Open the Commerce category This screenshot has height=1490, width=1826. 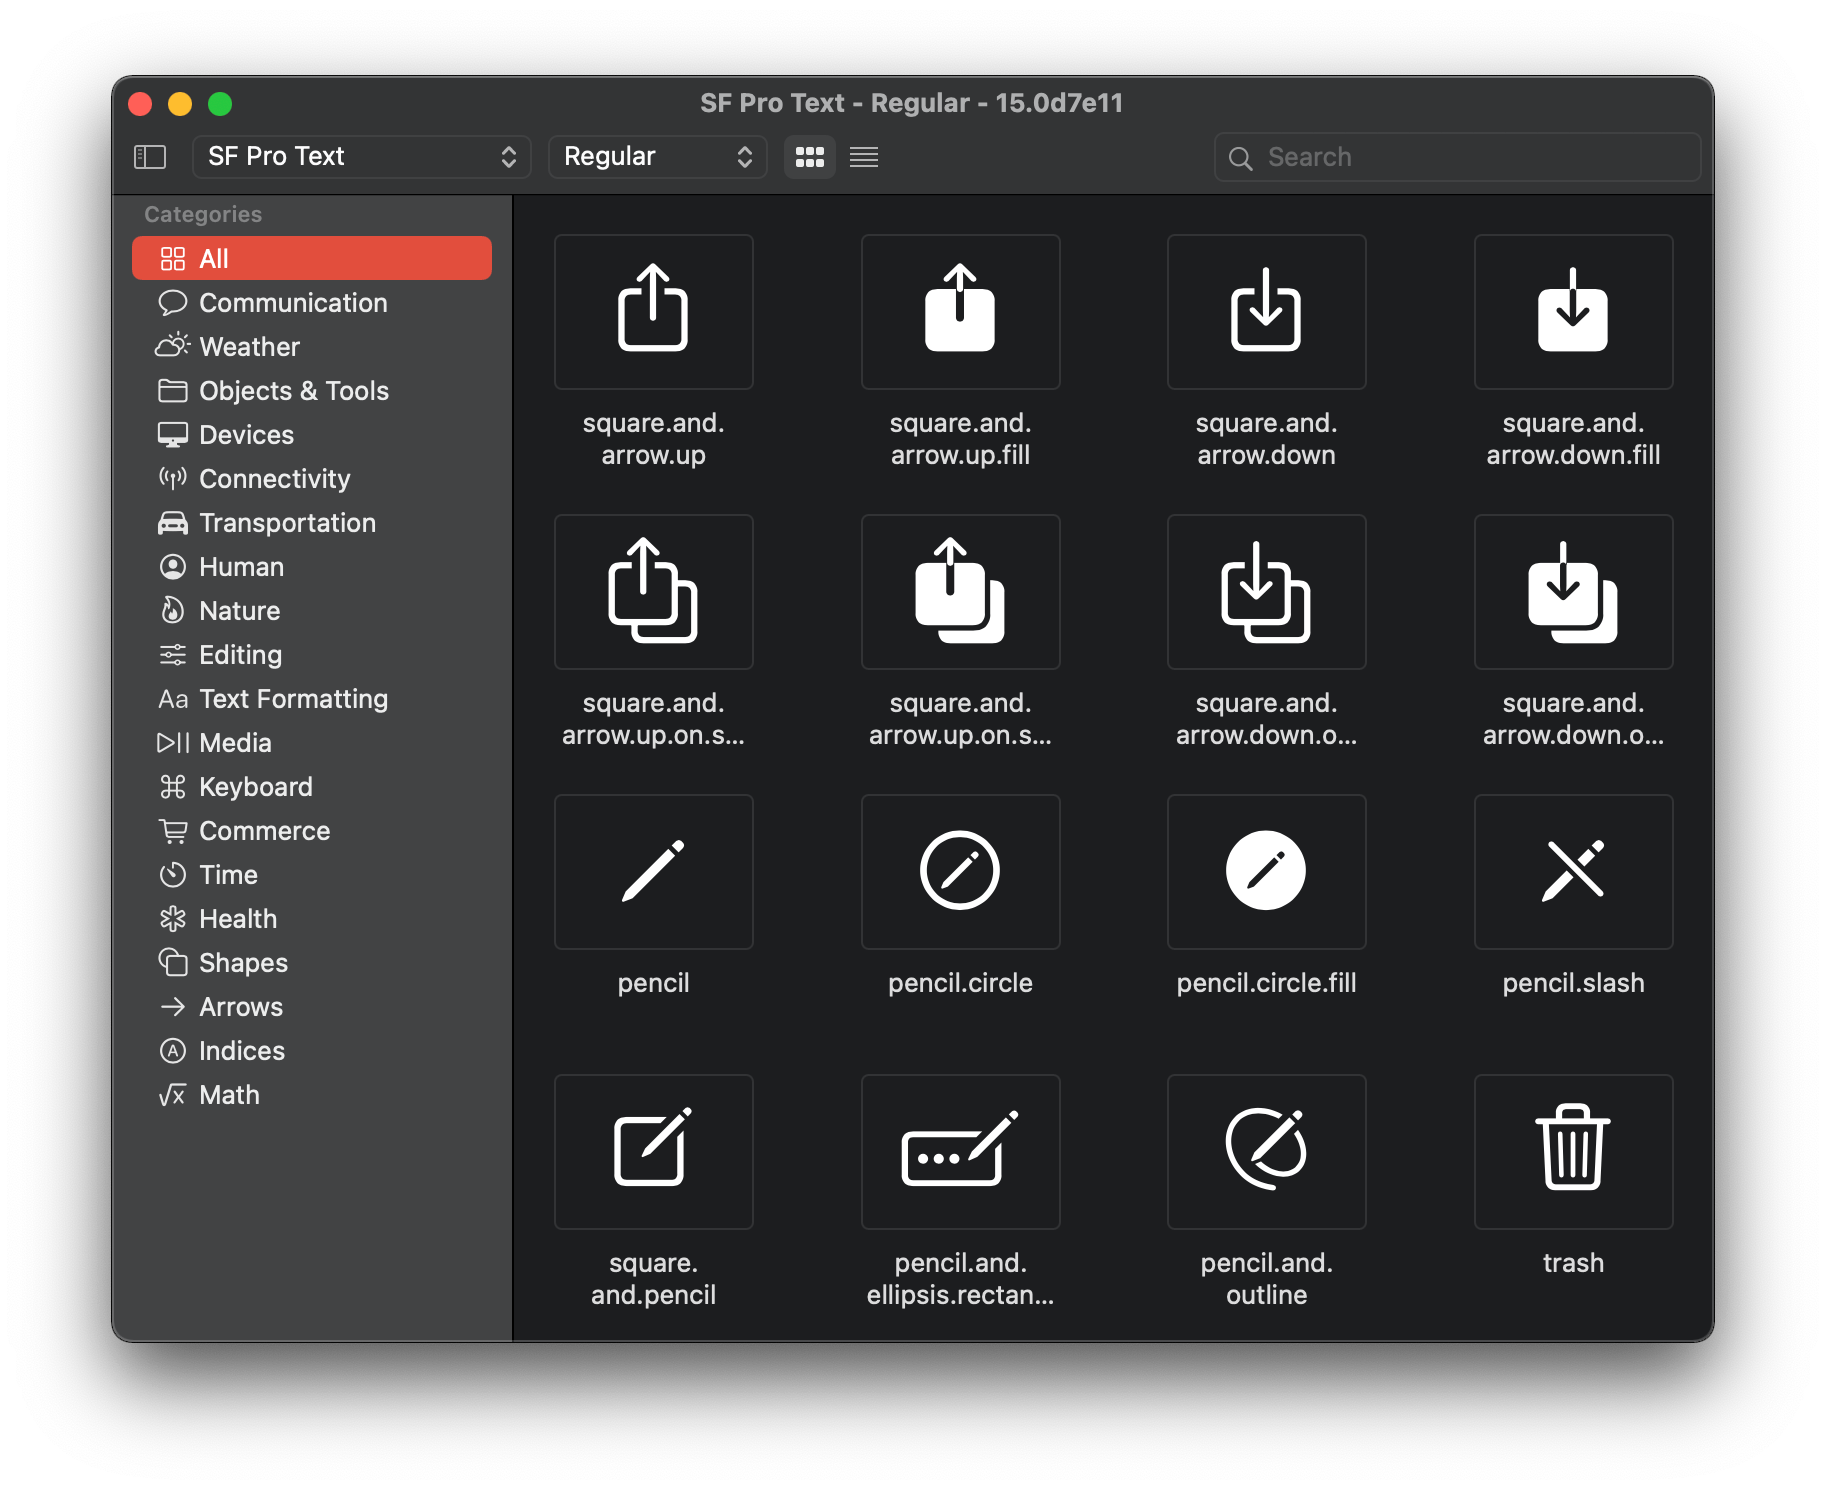click(x=312, y=831)
